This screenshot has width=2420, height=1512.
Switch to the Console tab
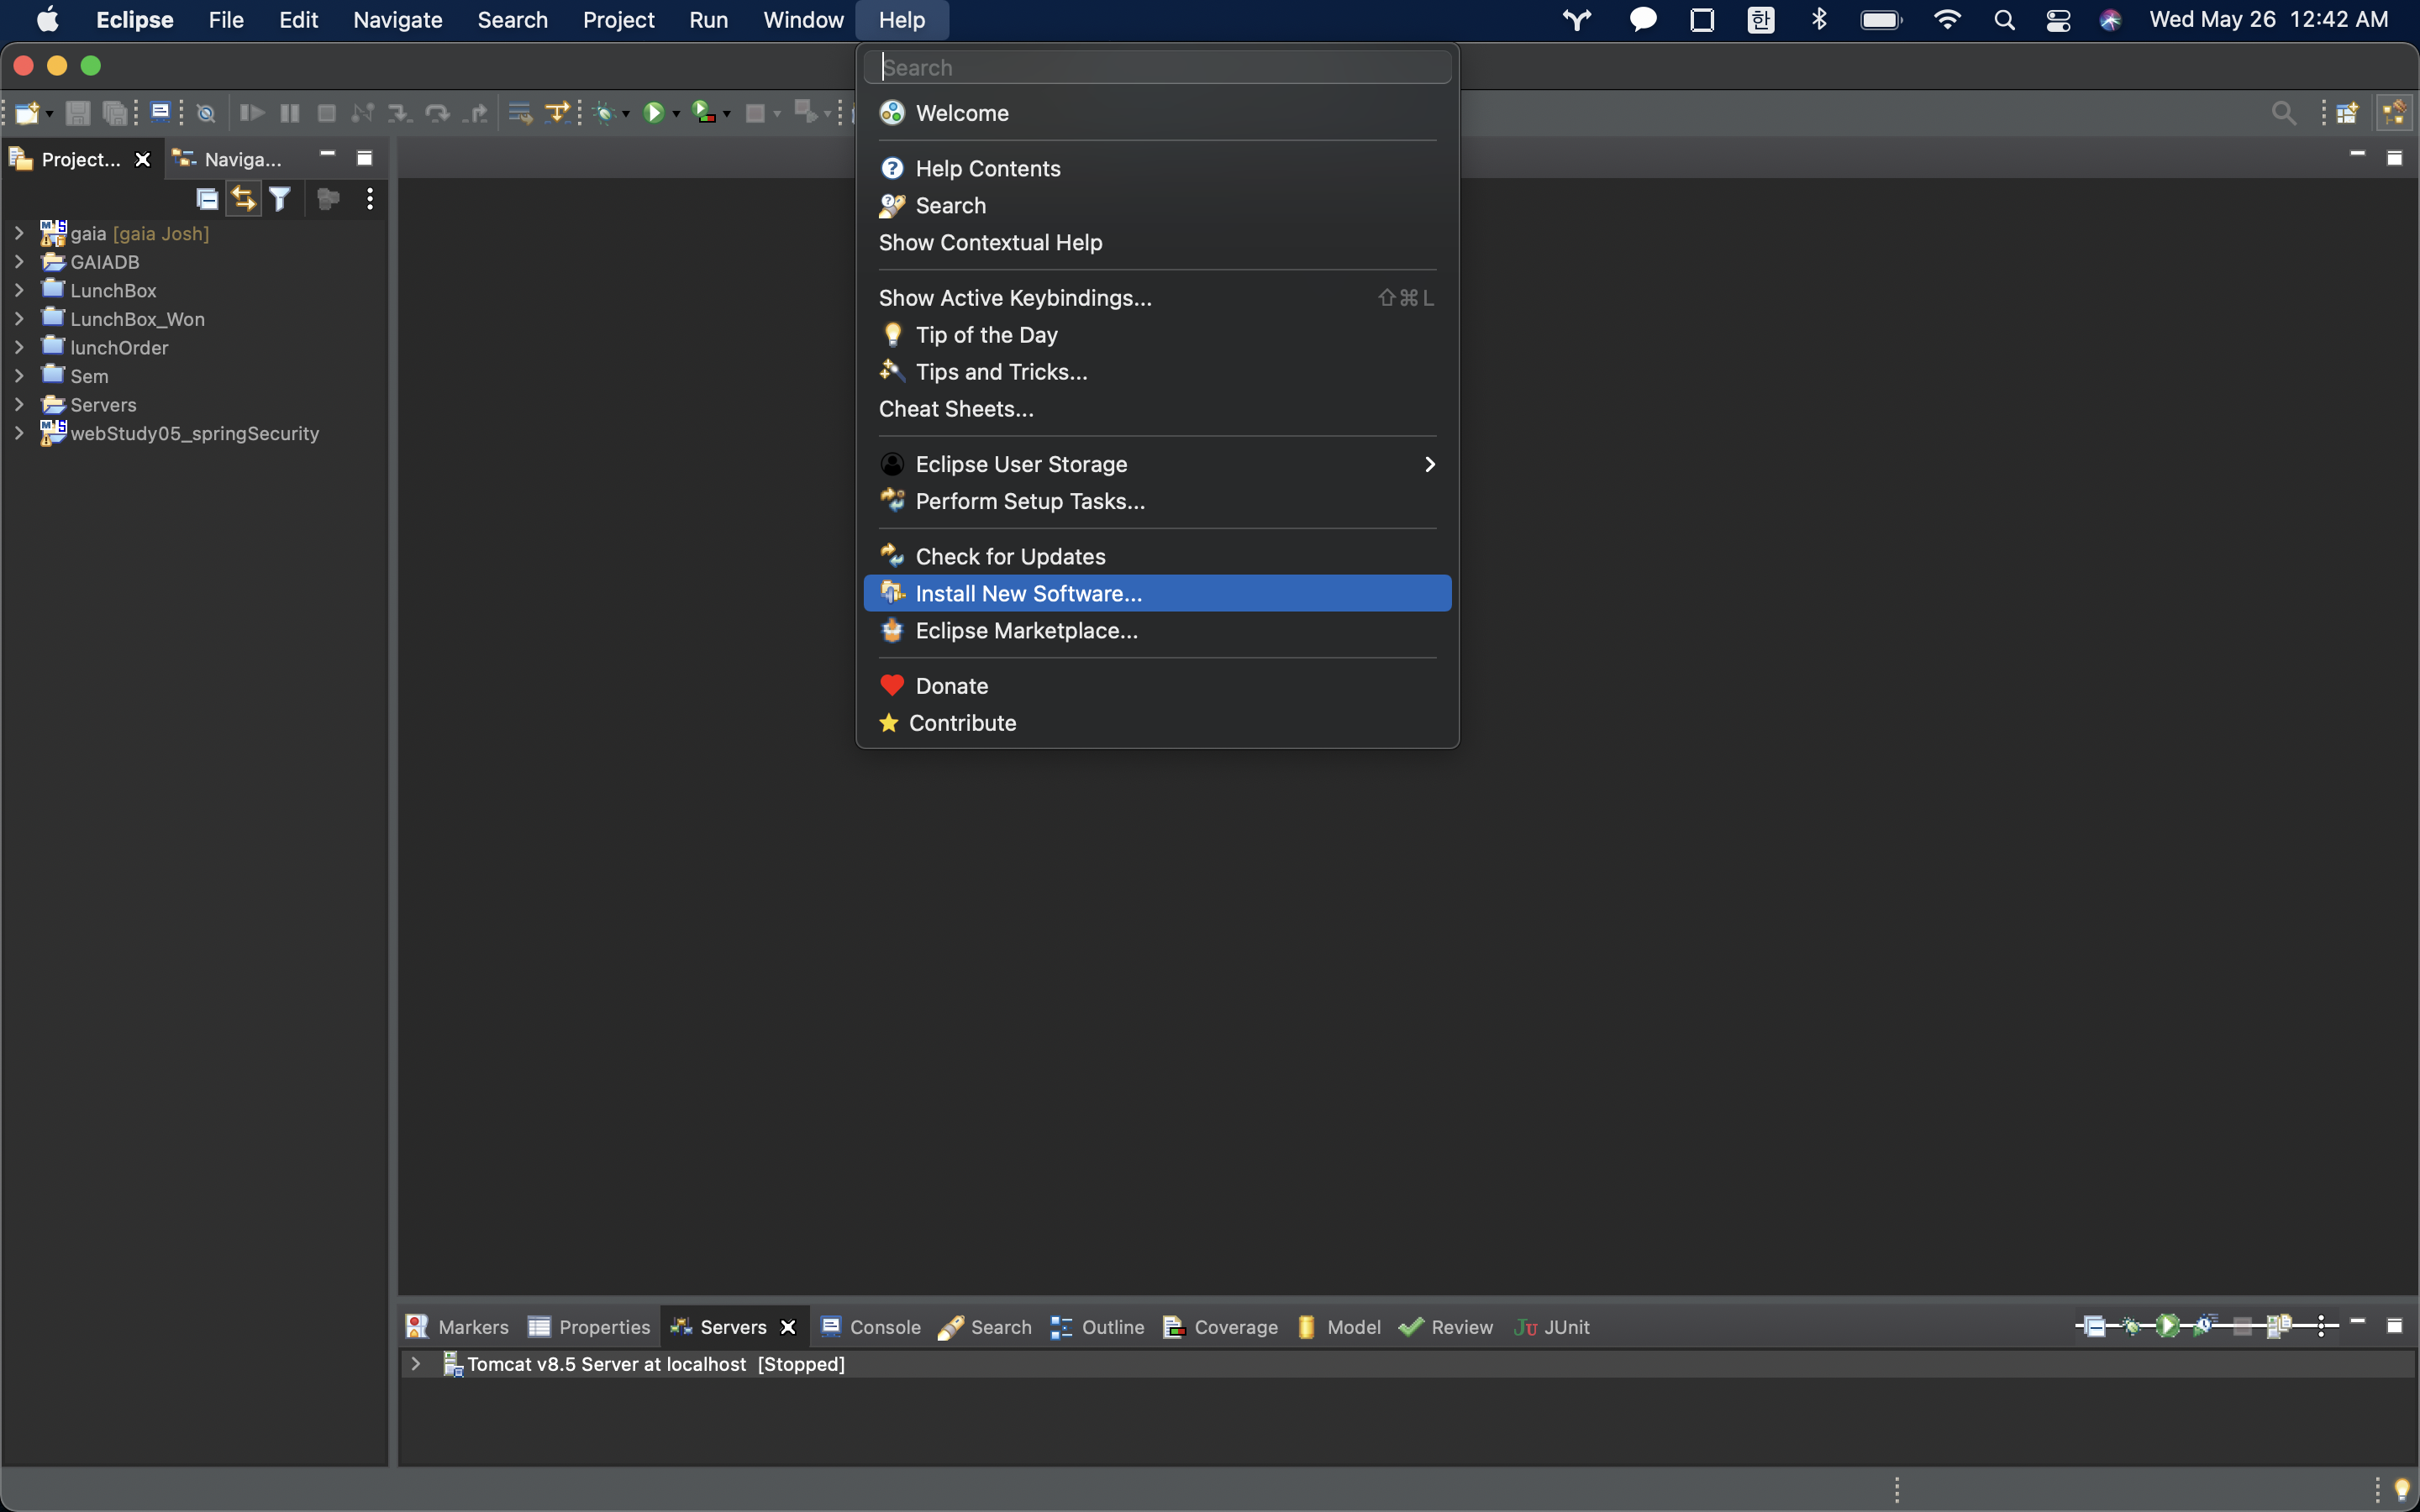point(871,1326)
